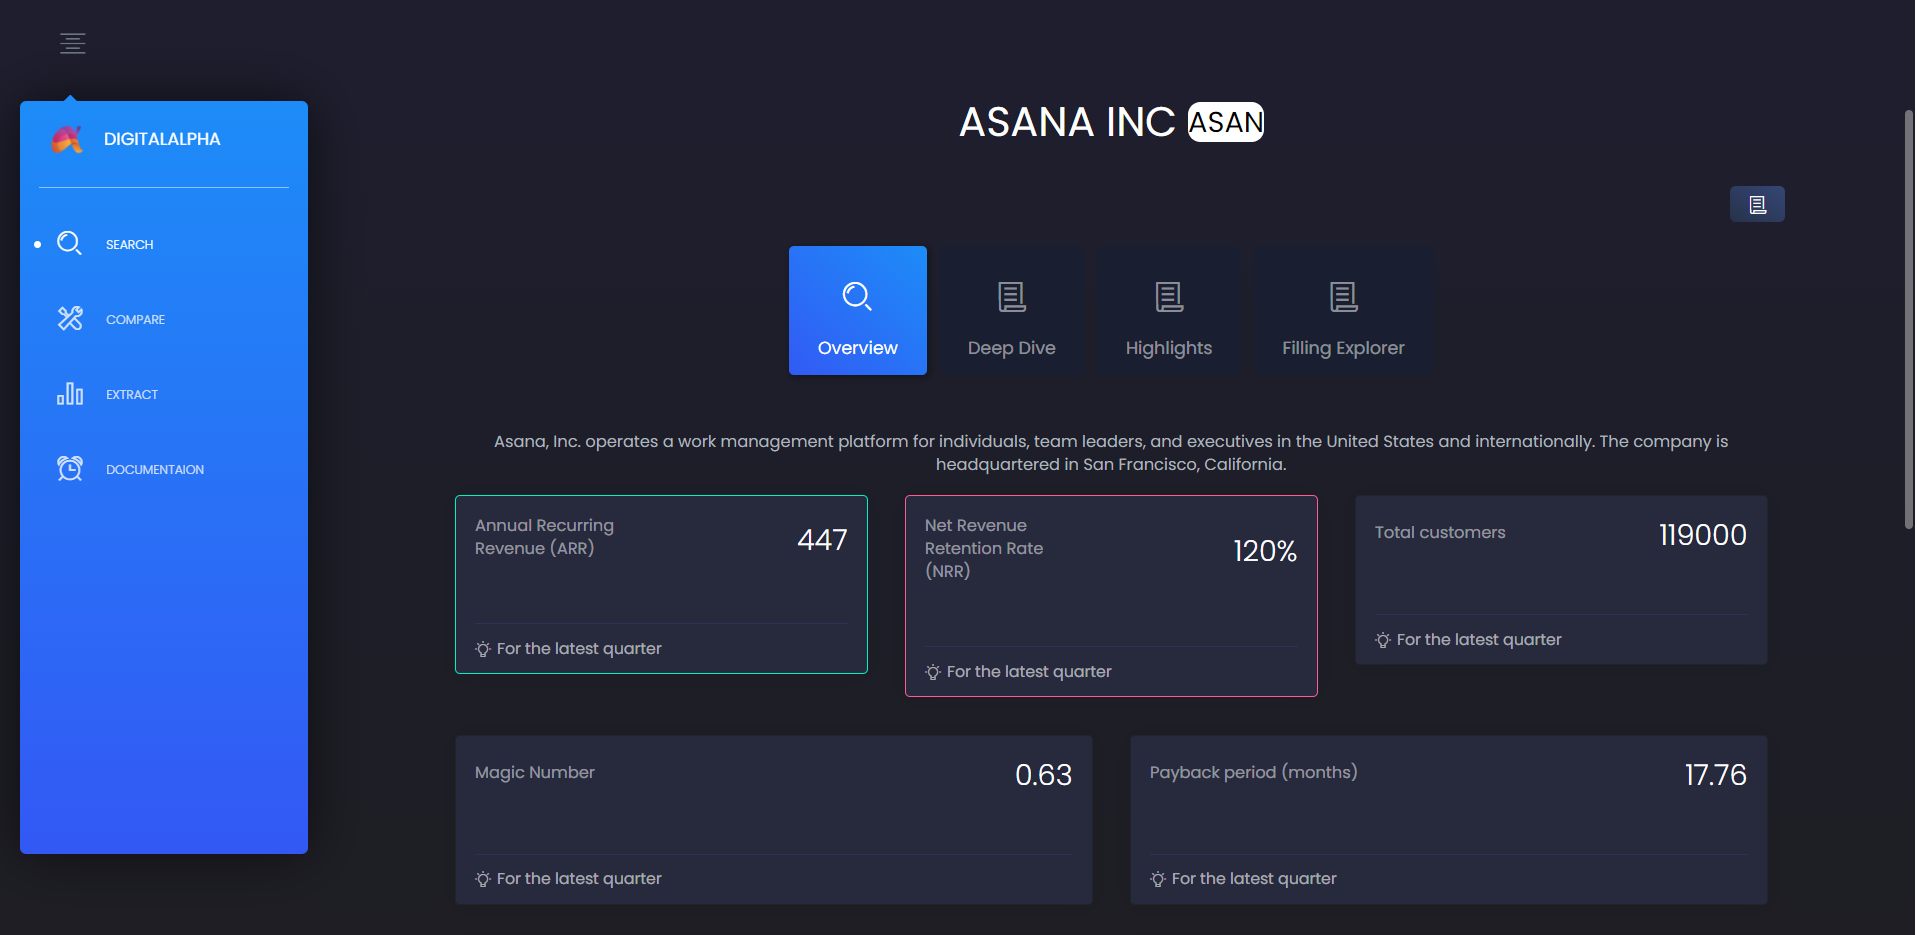
Task: Click the document button at top right
Action: [x=1757, y=204]
